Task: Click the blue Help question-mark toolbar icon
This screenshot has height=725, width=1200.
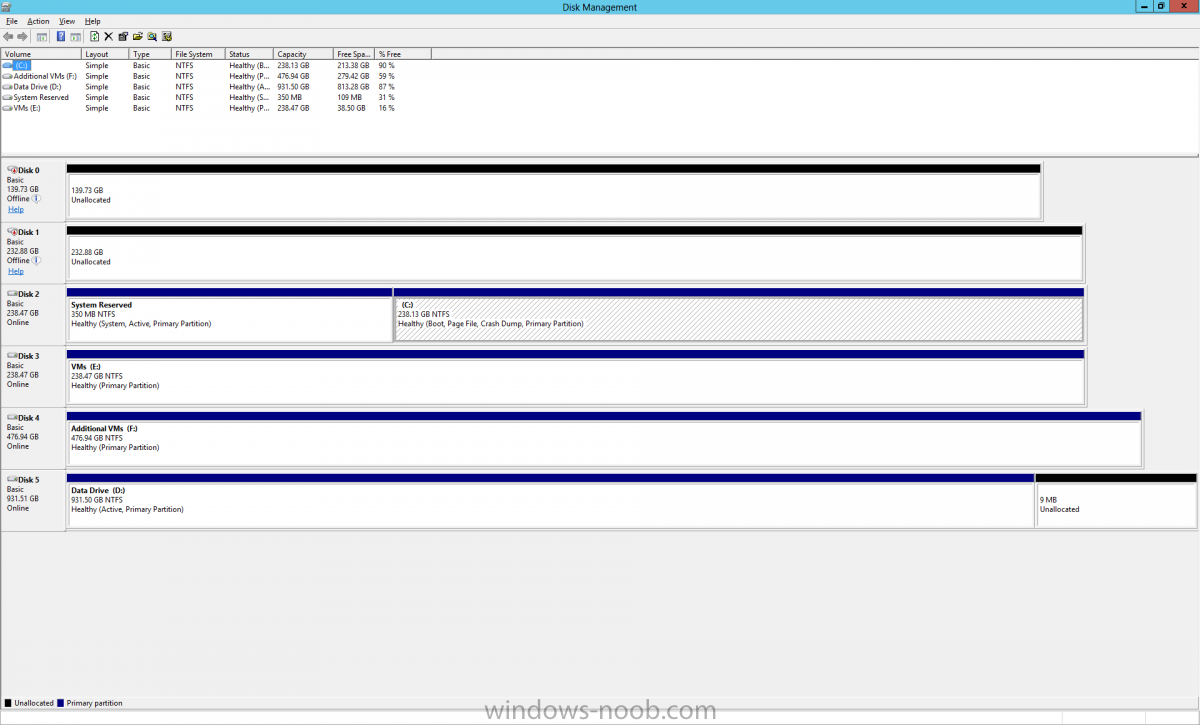Action: (61, 37)
